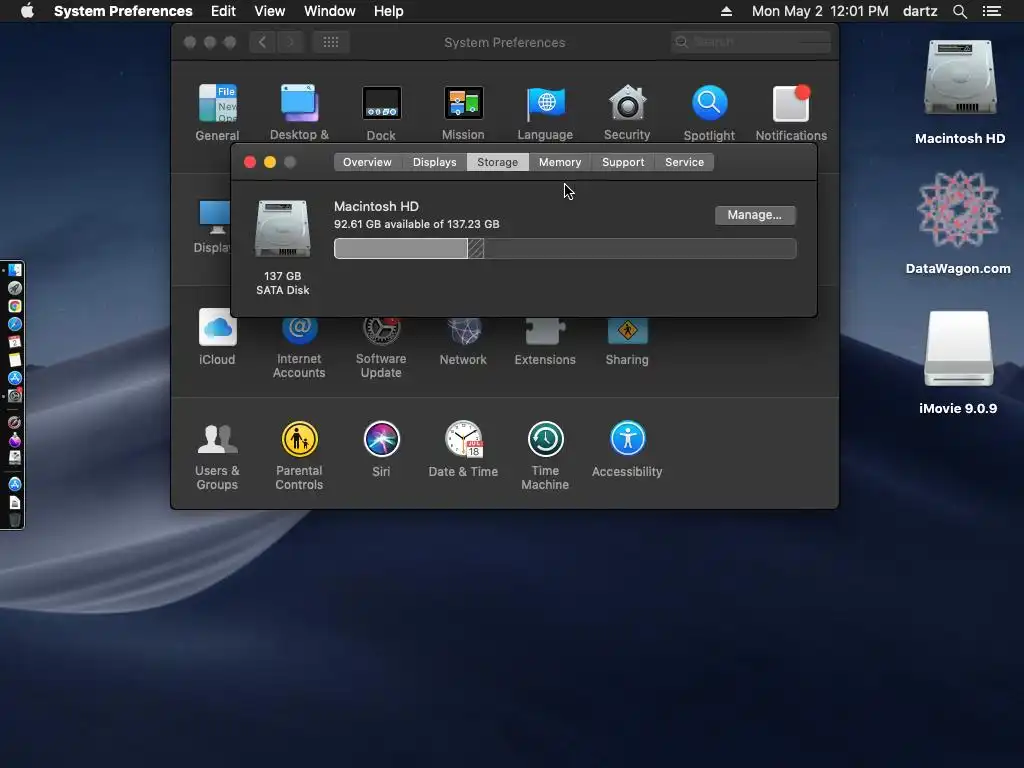
Task: Open Time Machine preferences
Action: [x=545, y=456]
